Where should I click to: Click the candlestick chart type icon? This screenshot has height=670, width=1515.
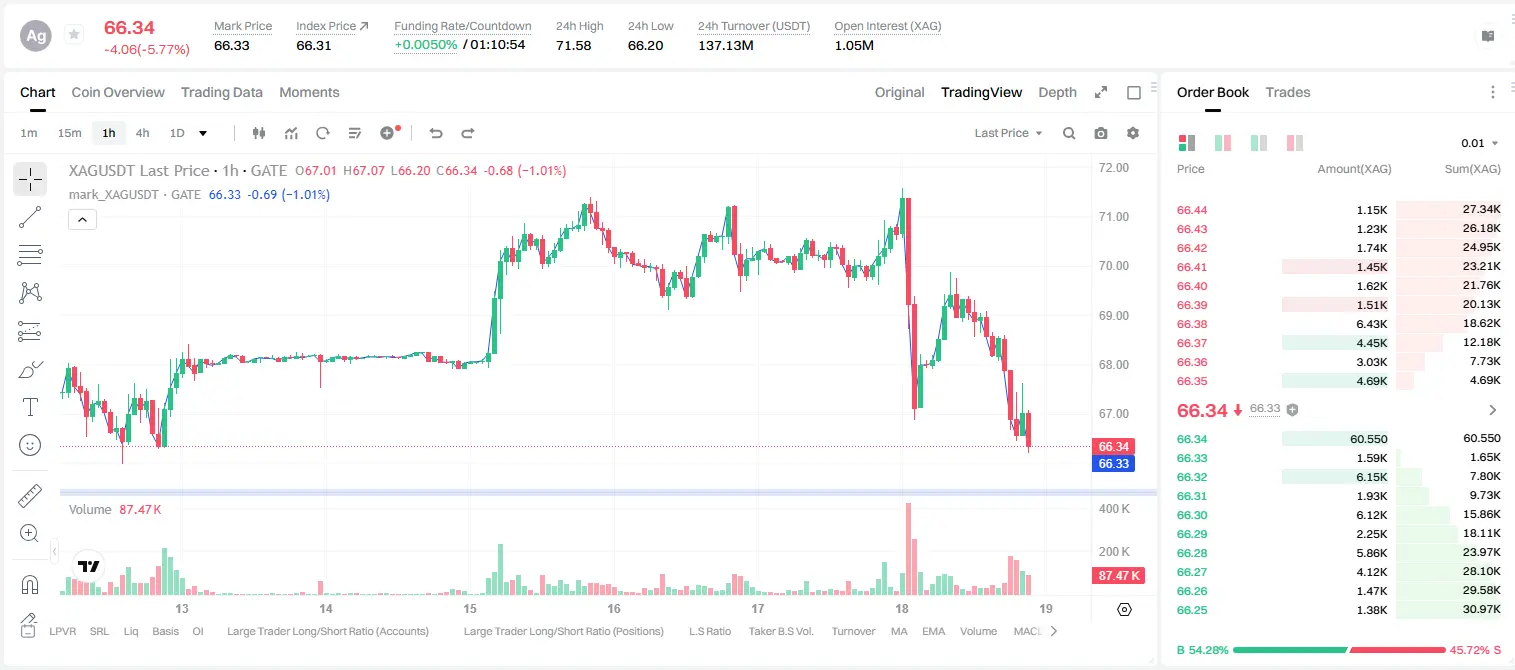[x=259, y=133]
